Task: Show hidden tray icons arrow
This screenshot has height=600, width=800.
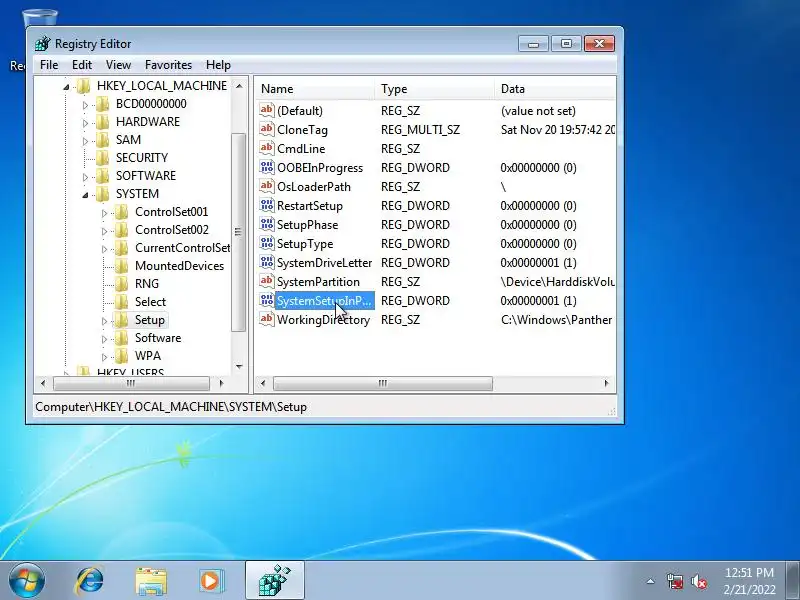Action: (x=651, y=581)
